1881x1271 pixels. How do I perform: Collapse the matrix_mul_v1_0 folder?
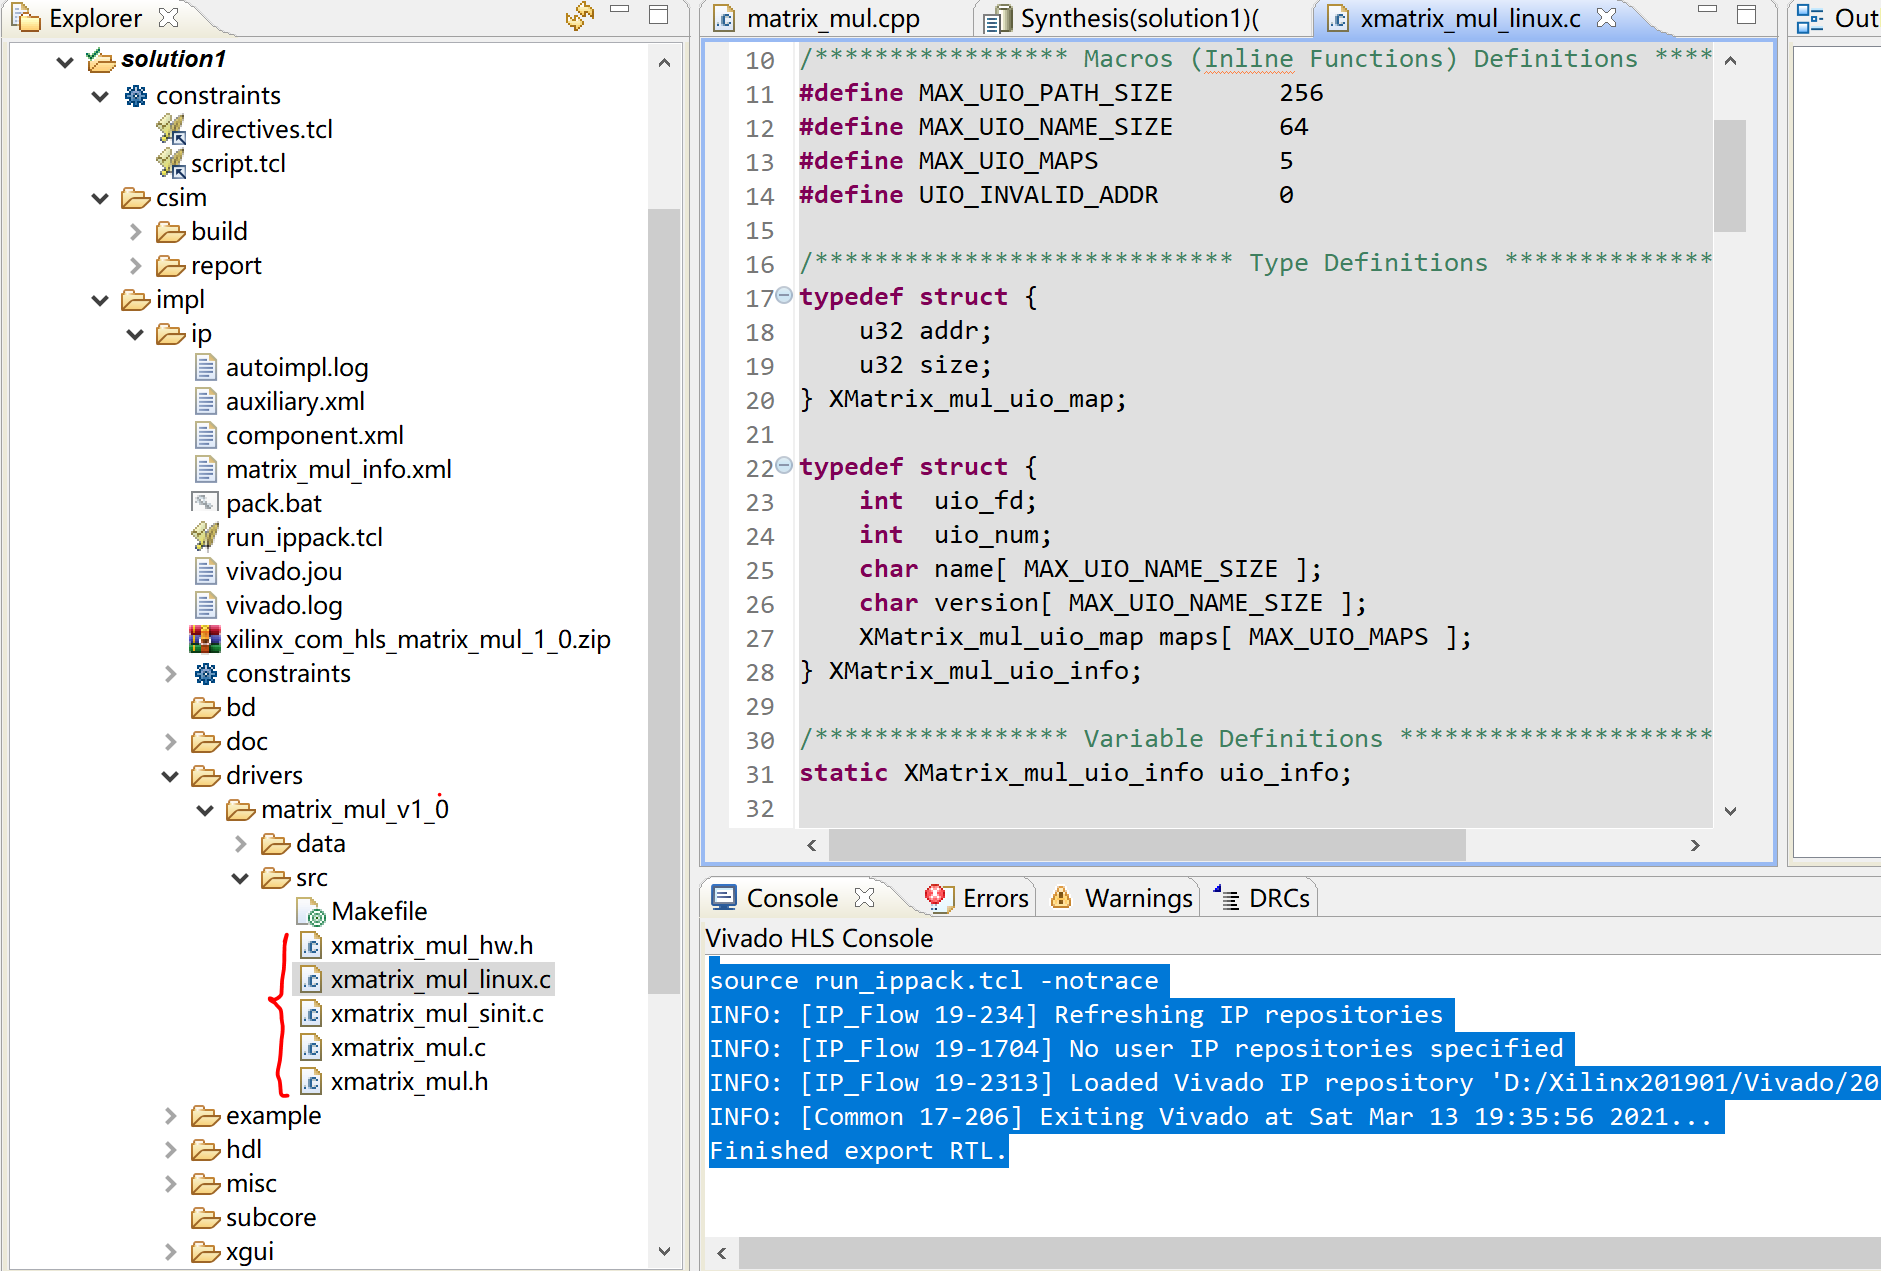pyautogui.click(x=205, y=810)
